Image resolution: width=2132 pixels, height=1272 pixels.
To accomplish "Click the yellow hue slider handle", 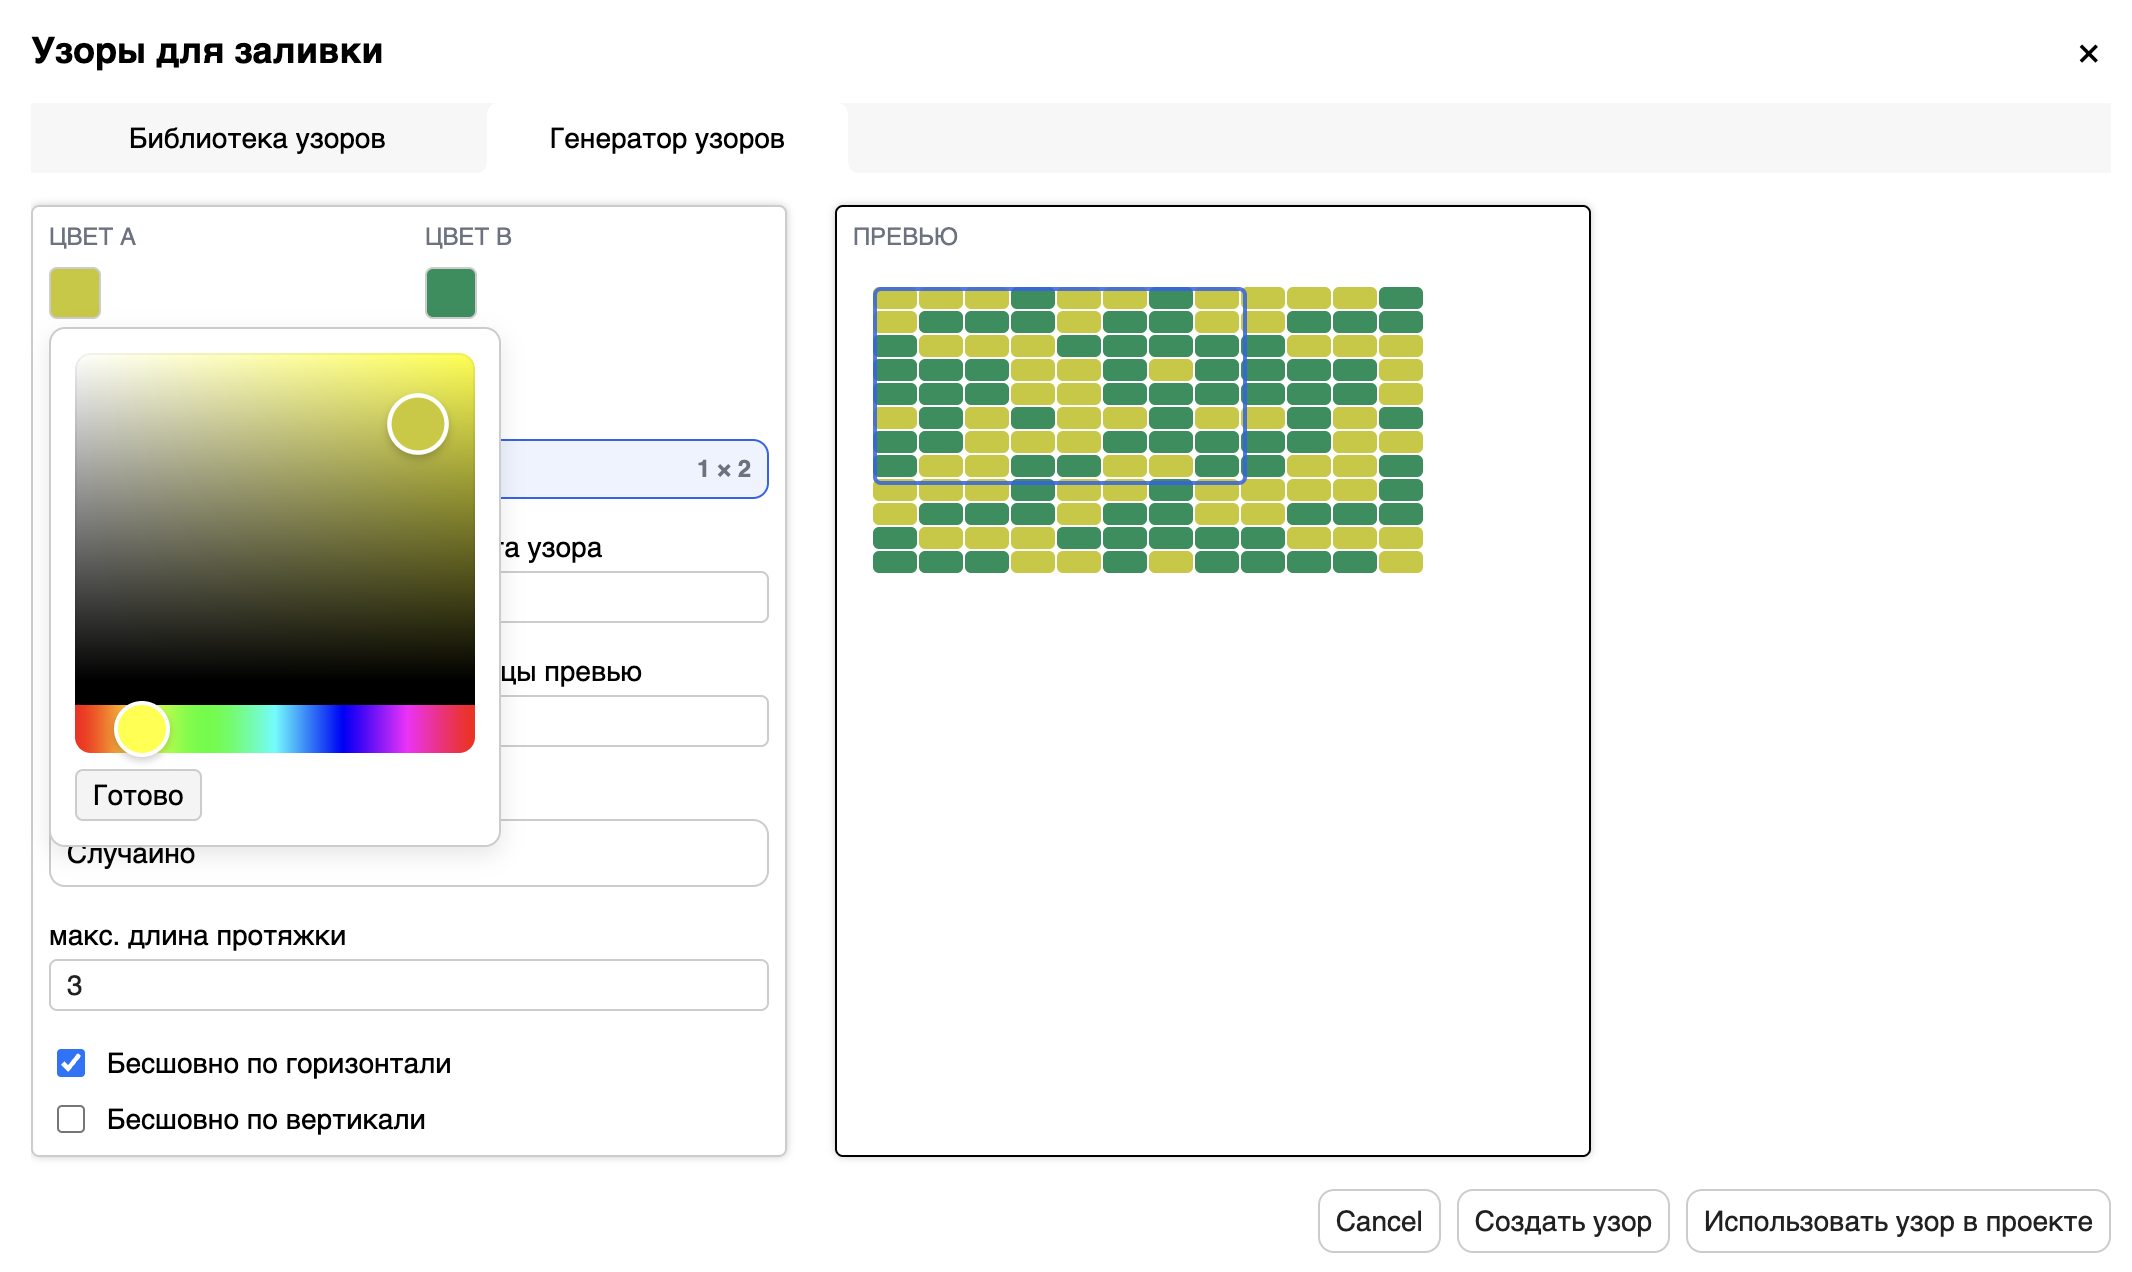I will pyautogui.click(x=142, y=729).
